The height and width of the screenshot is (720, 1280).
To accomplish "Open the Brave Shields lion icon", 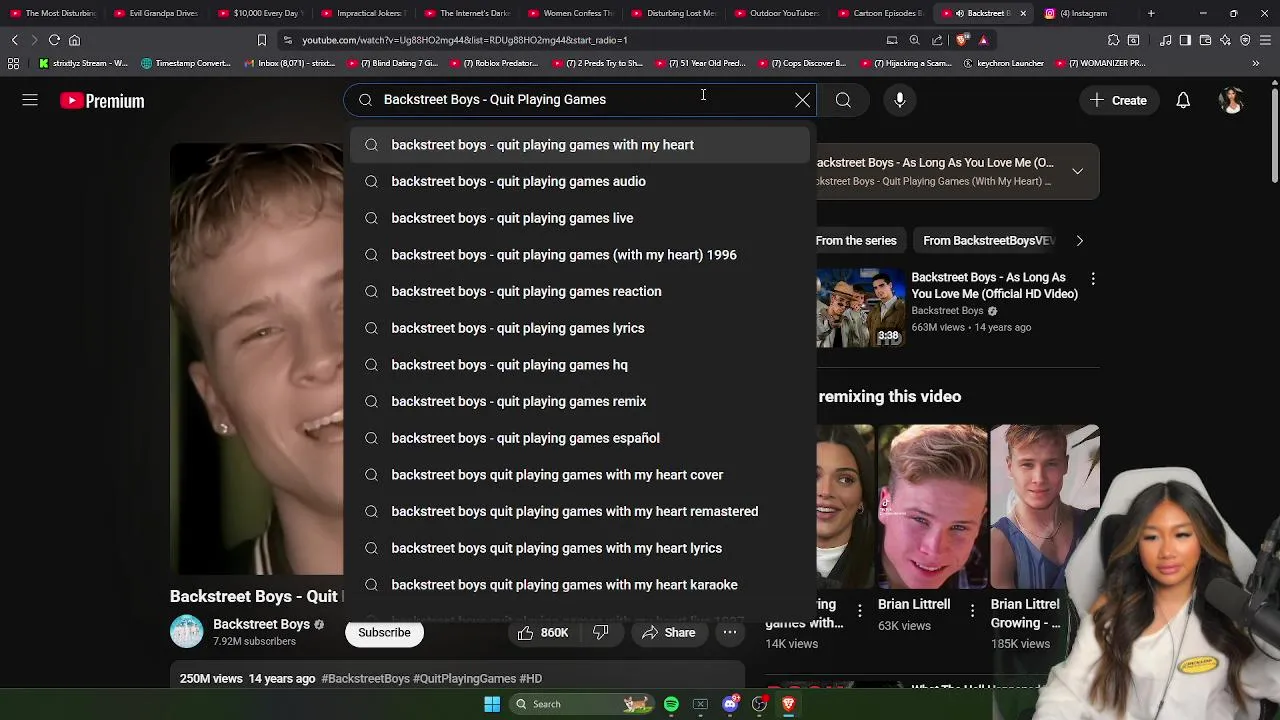I will click(x=962, y=40).
